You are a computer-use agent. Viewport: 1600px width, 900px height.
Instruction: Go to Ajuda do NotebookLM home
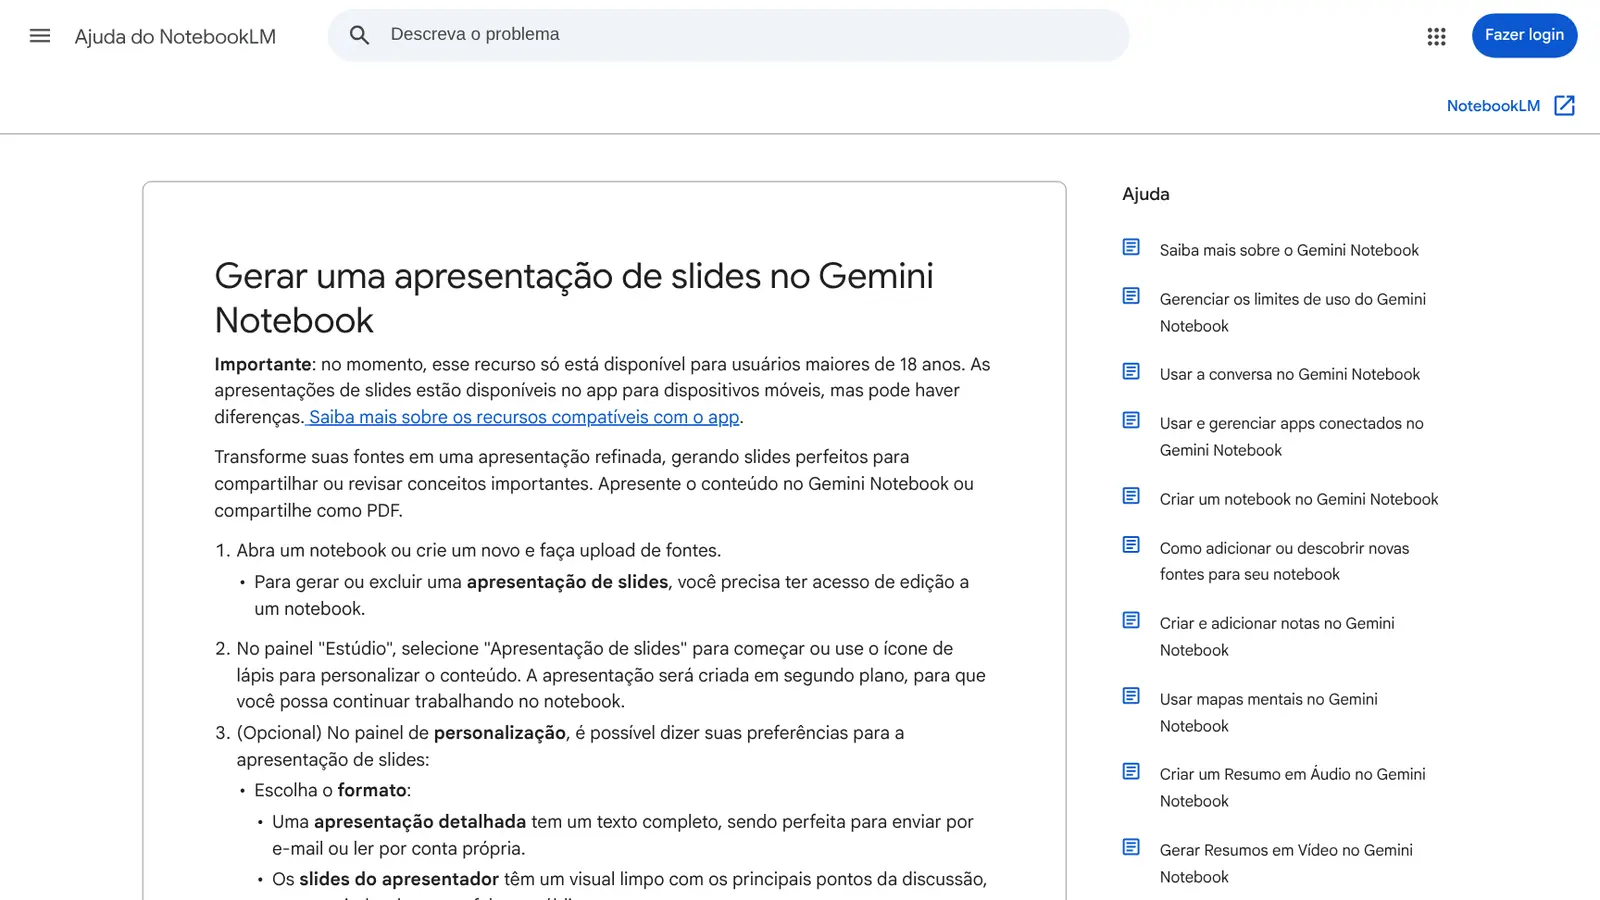(175, 37)
